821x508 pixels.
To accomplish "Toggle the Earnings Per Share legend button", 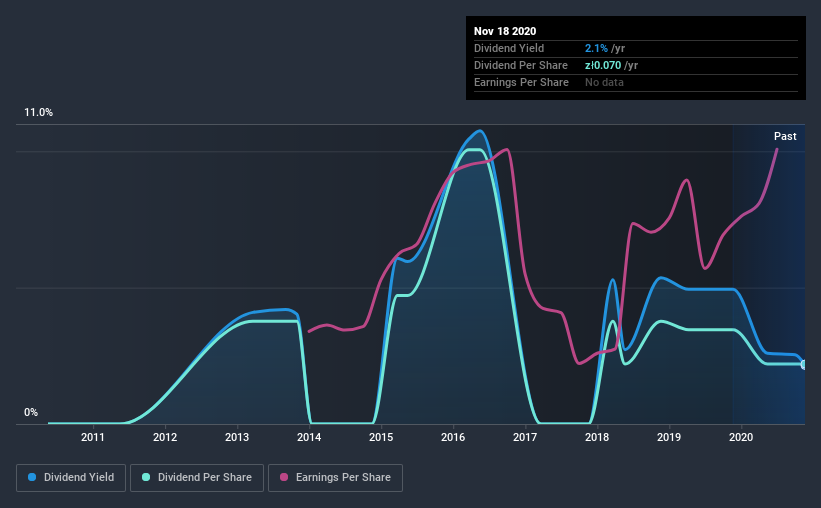I will point(335,478).
